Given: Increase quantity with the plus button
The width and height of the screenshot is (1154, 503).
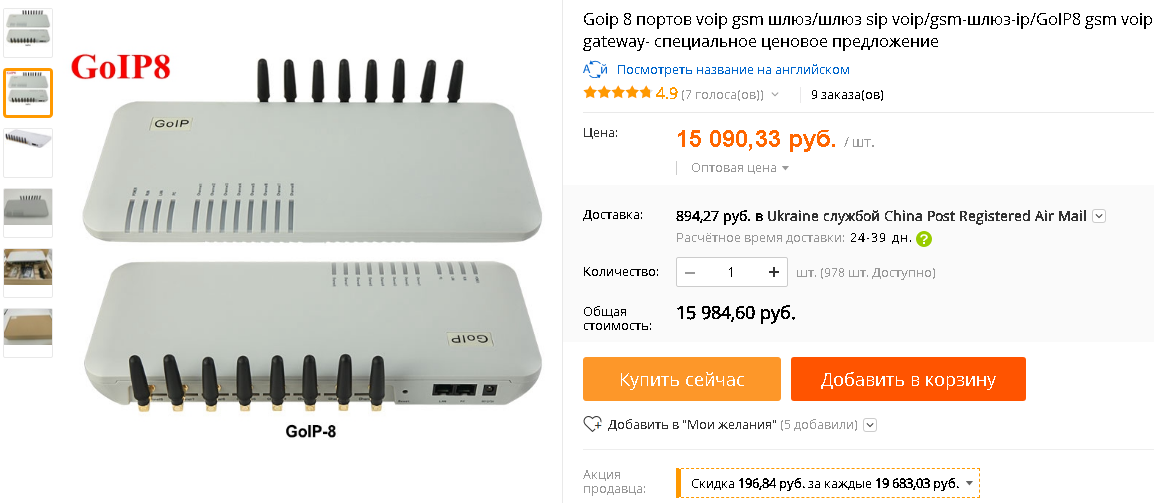Looking at the screenshot, I should click(x=774, y=272).
